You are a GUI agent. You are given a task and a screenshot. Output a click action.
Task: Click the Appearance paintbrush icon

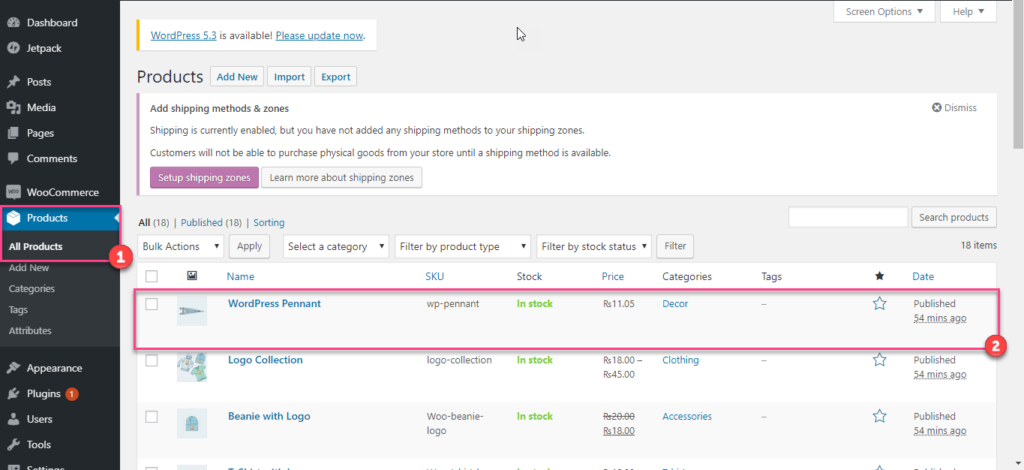13,368
